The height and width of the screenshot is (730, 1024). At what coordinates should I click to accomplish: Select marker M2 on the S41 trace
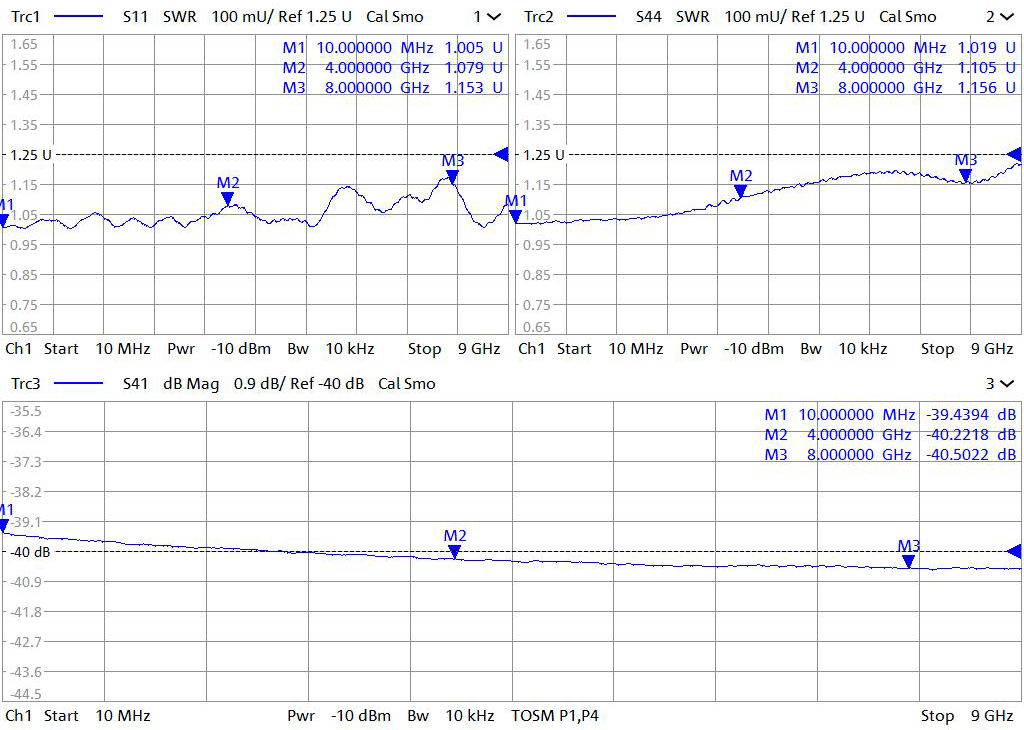tap(455, 549)
